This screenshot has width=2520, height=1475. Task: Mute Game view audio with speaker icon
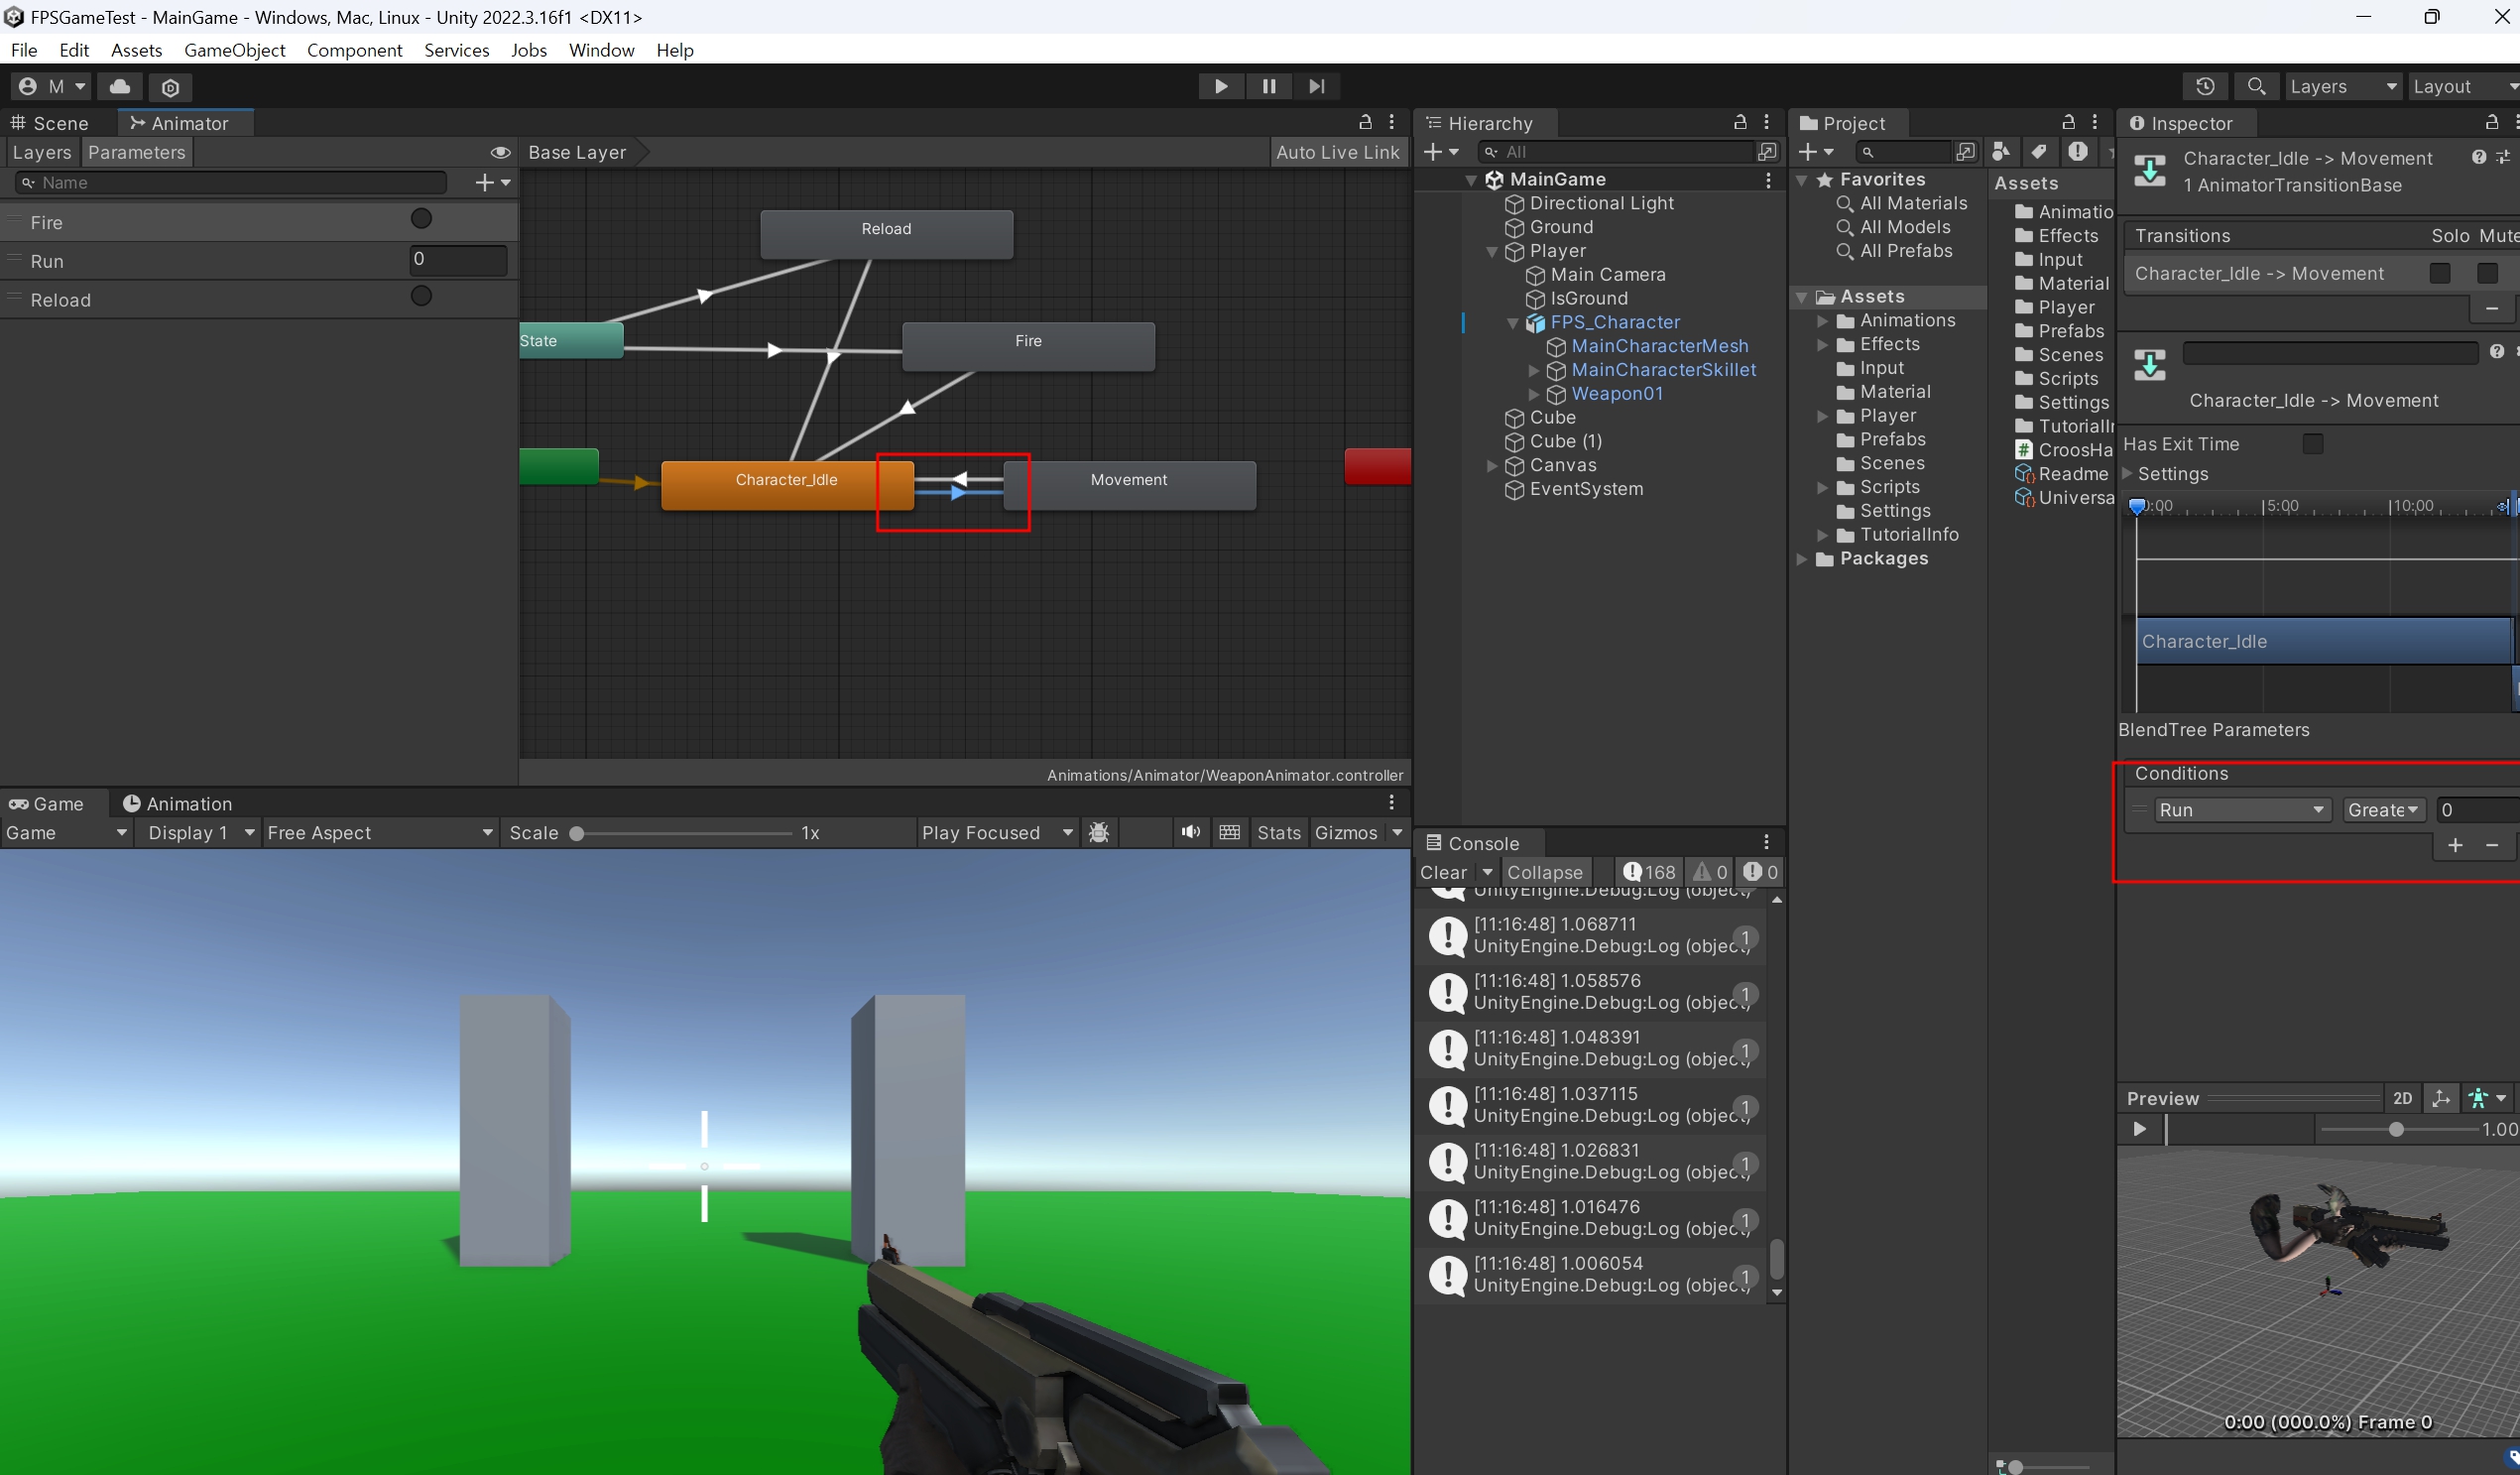coord(1190,832)
